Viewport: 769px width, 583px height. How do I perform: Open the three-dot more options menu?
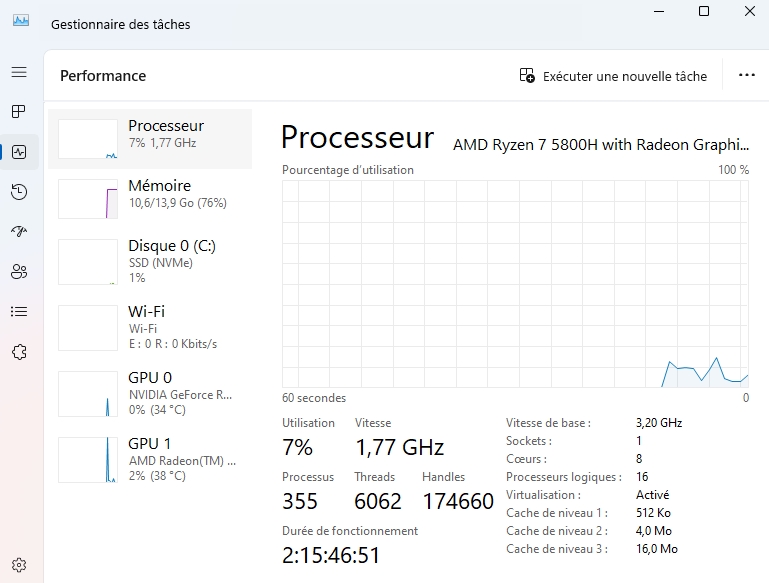746,76
